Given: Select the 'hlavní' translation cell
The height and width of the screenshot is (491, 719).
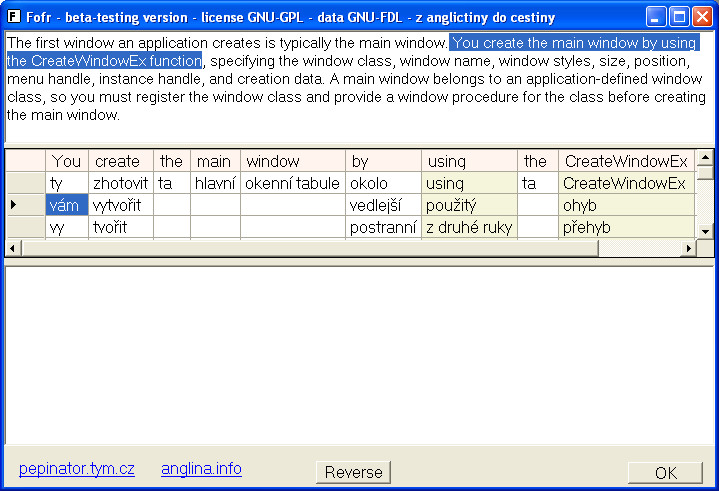Looking at the screenshot, I should point(216,183).
